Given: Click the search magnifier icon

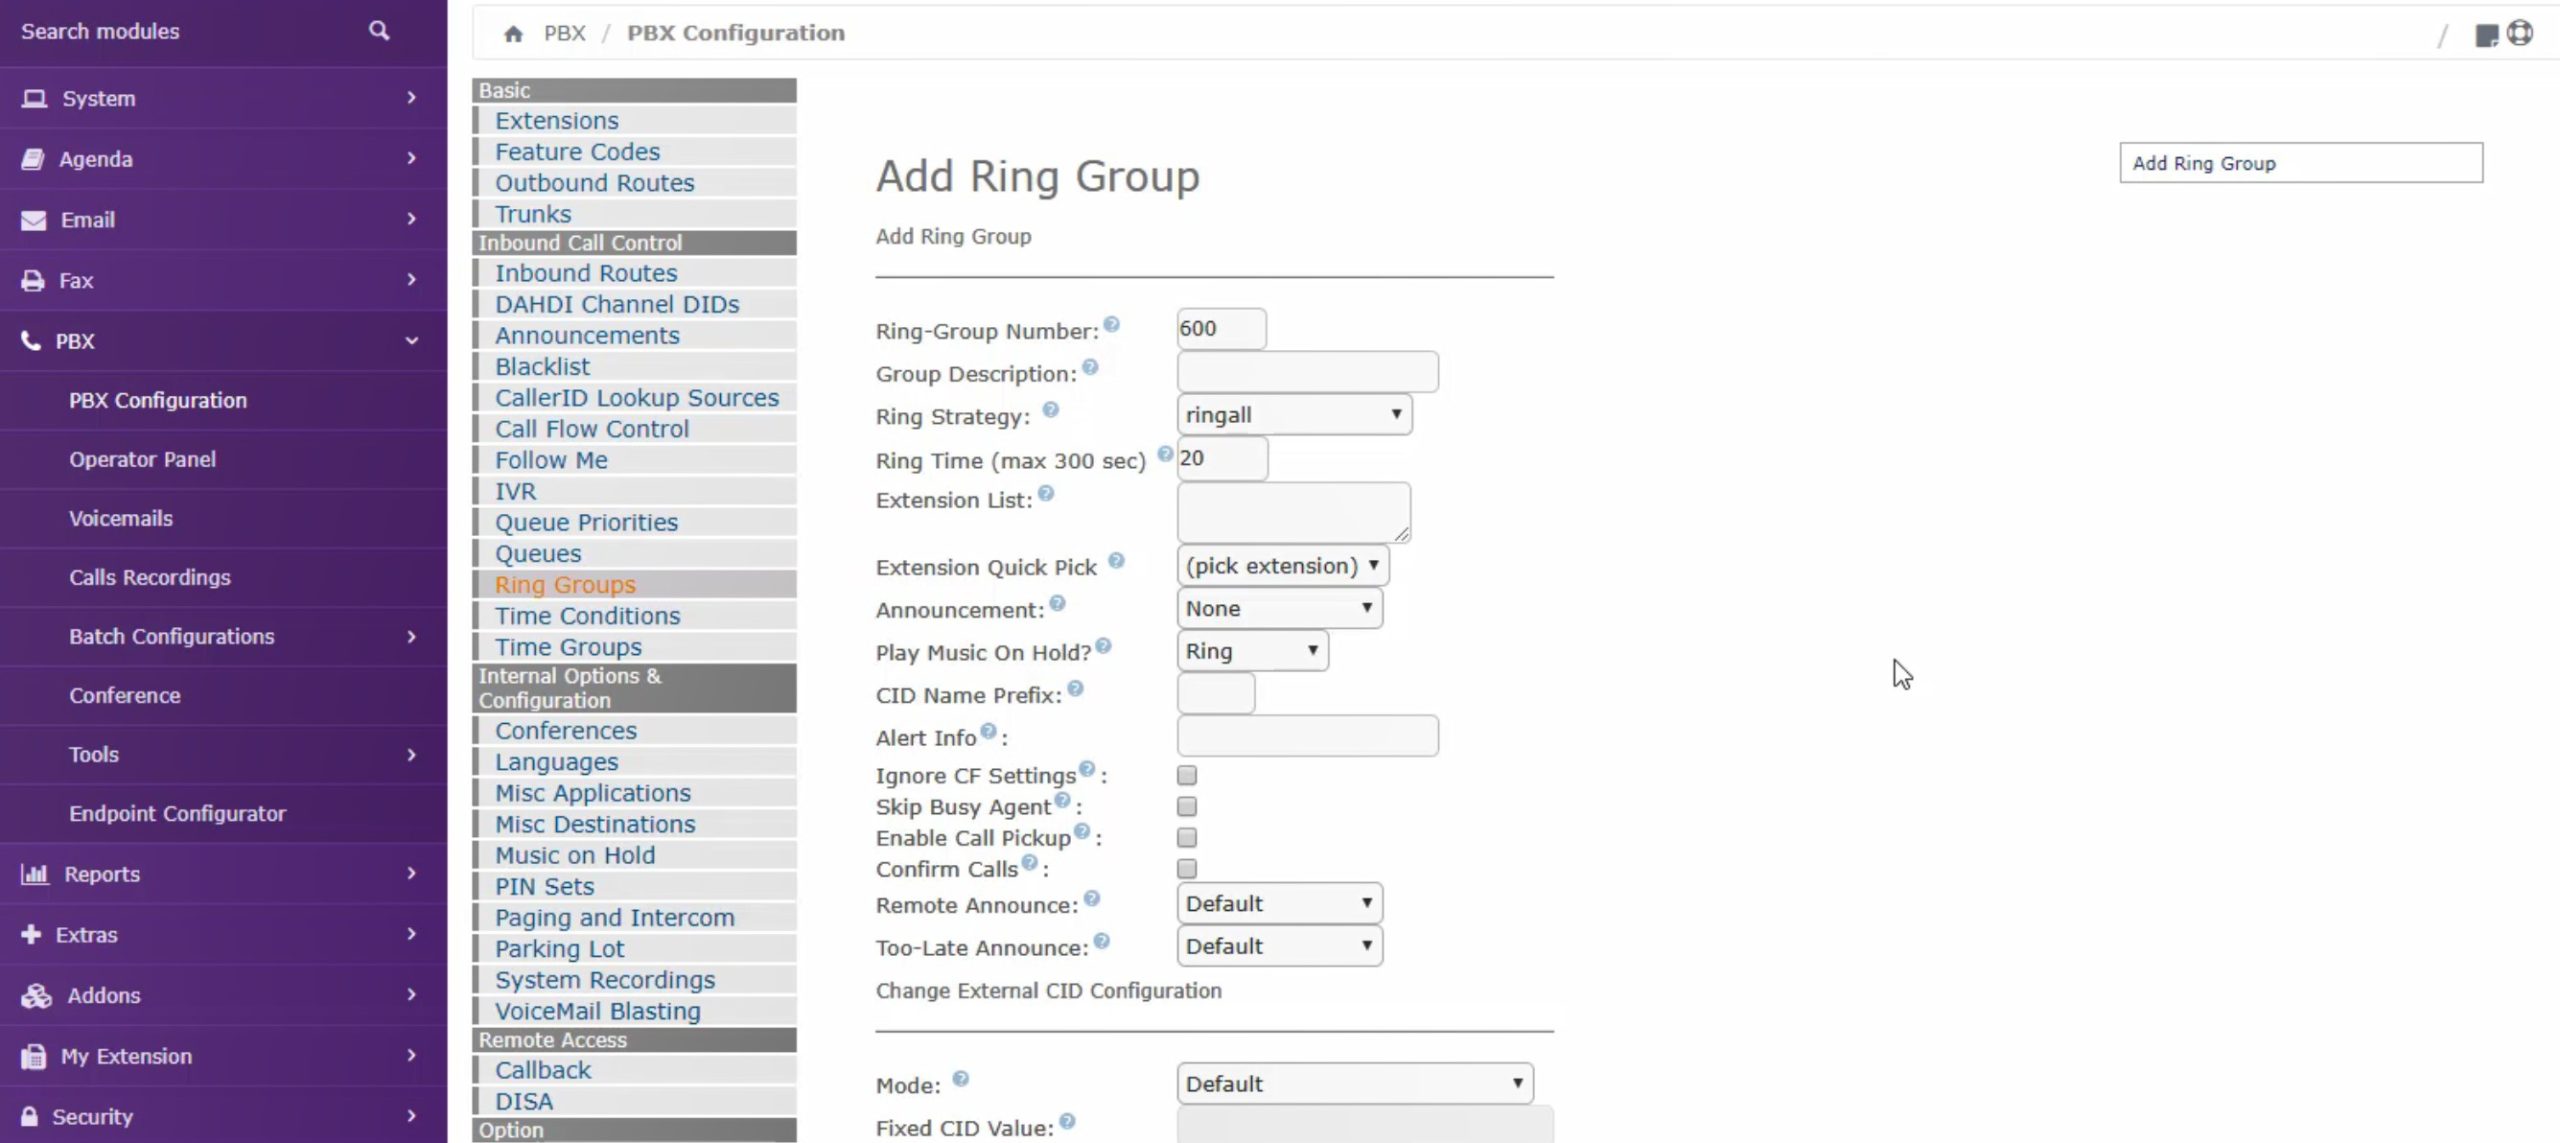Looking at the screenshot, I should (x=378, y=31).
